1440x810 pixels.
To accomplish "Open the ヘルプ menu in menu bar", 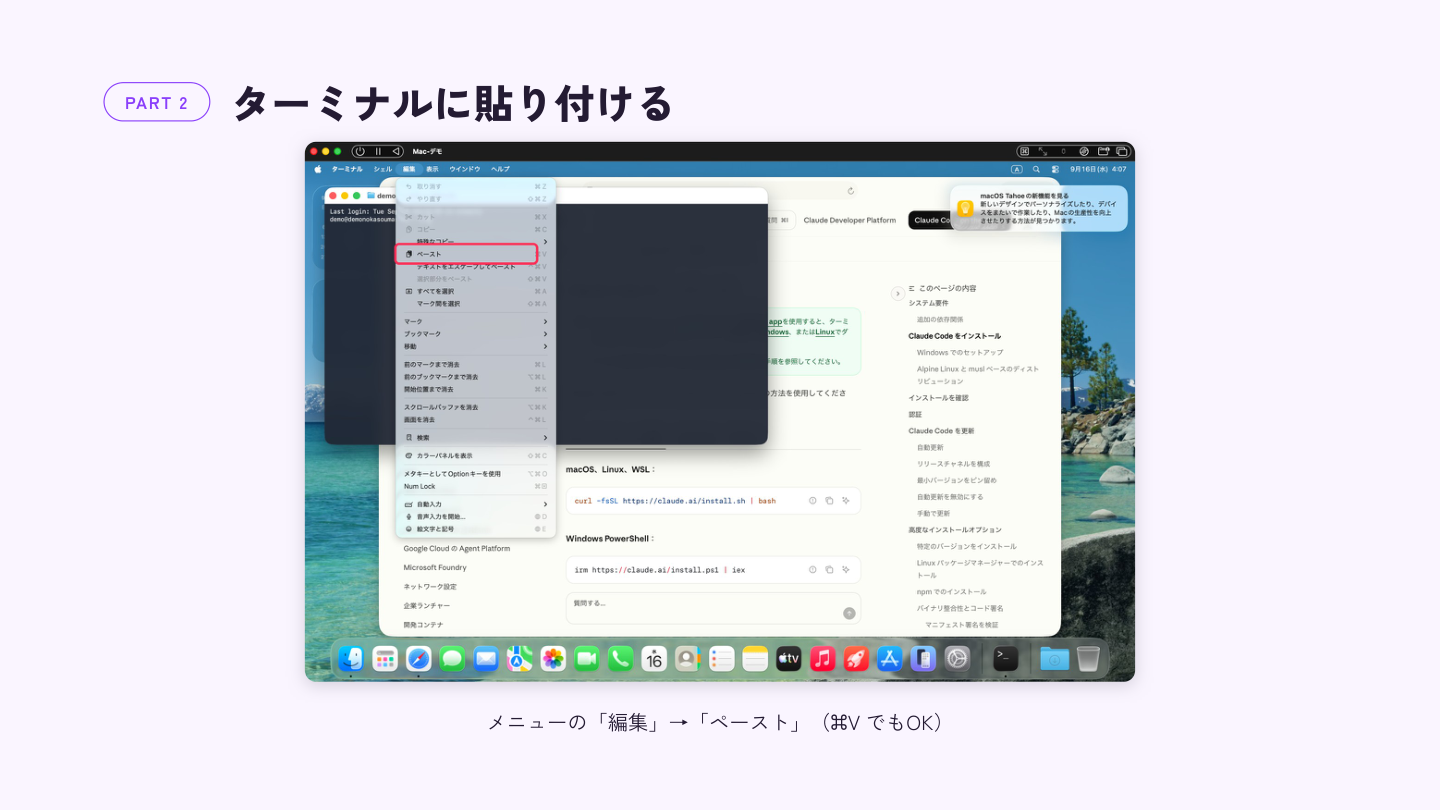I will click(x=500, y=169).
